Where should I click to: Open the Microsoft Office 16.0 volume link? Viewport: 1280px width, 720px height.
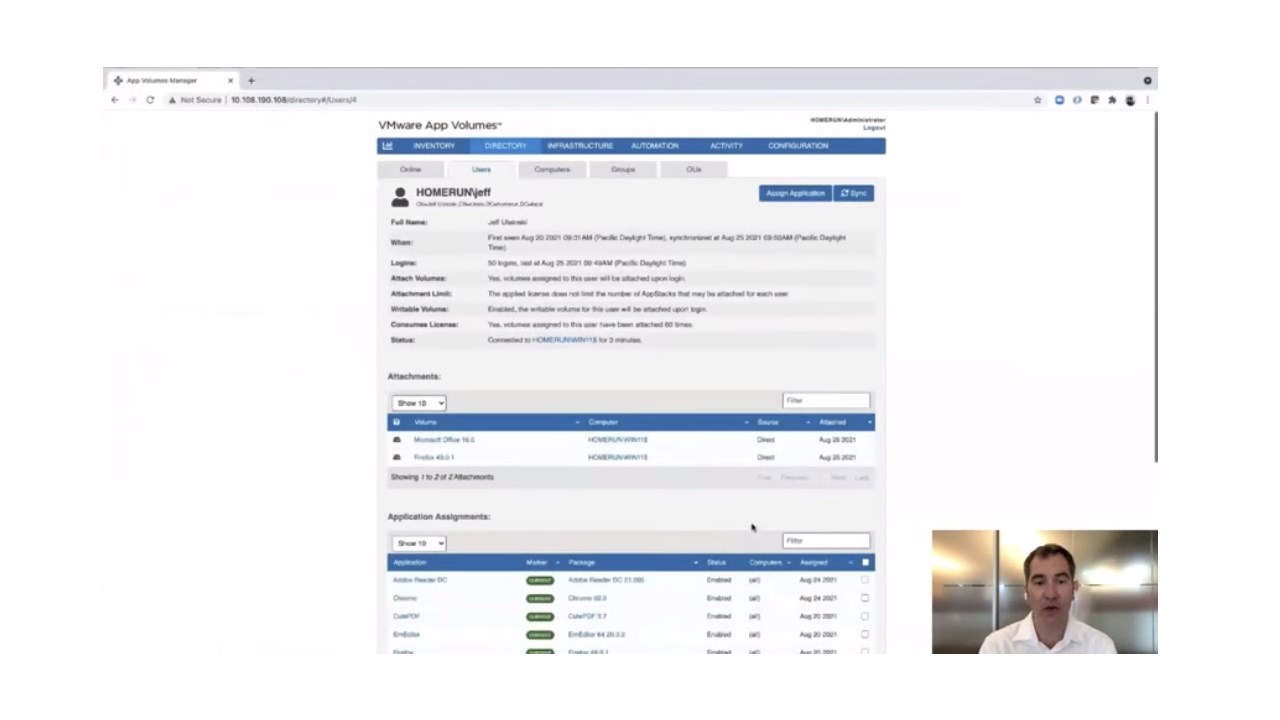click(444, 440)
